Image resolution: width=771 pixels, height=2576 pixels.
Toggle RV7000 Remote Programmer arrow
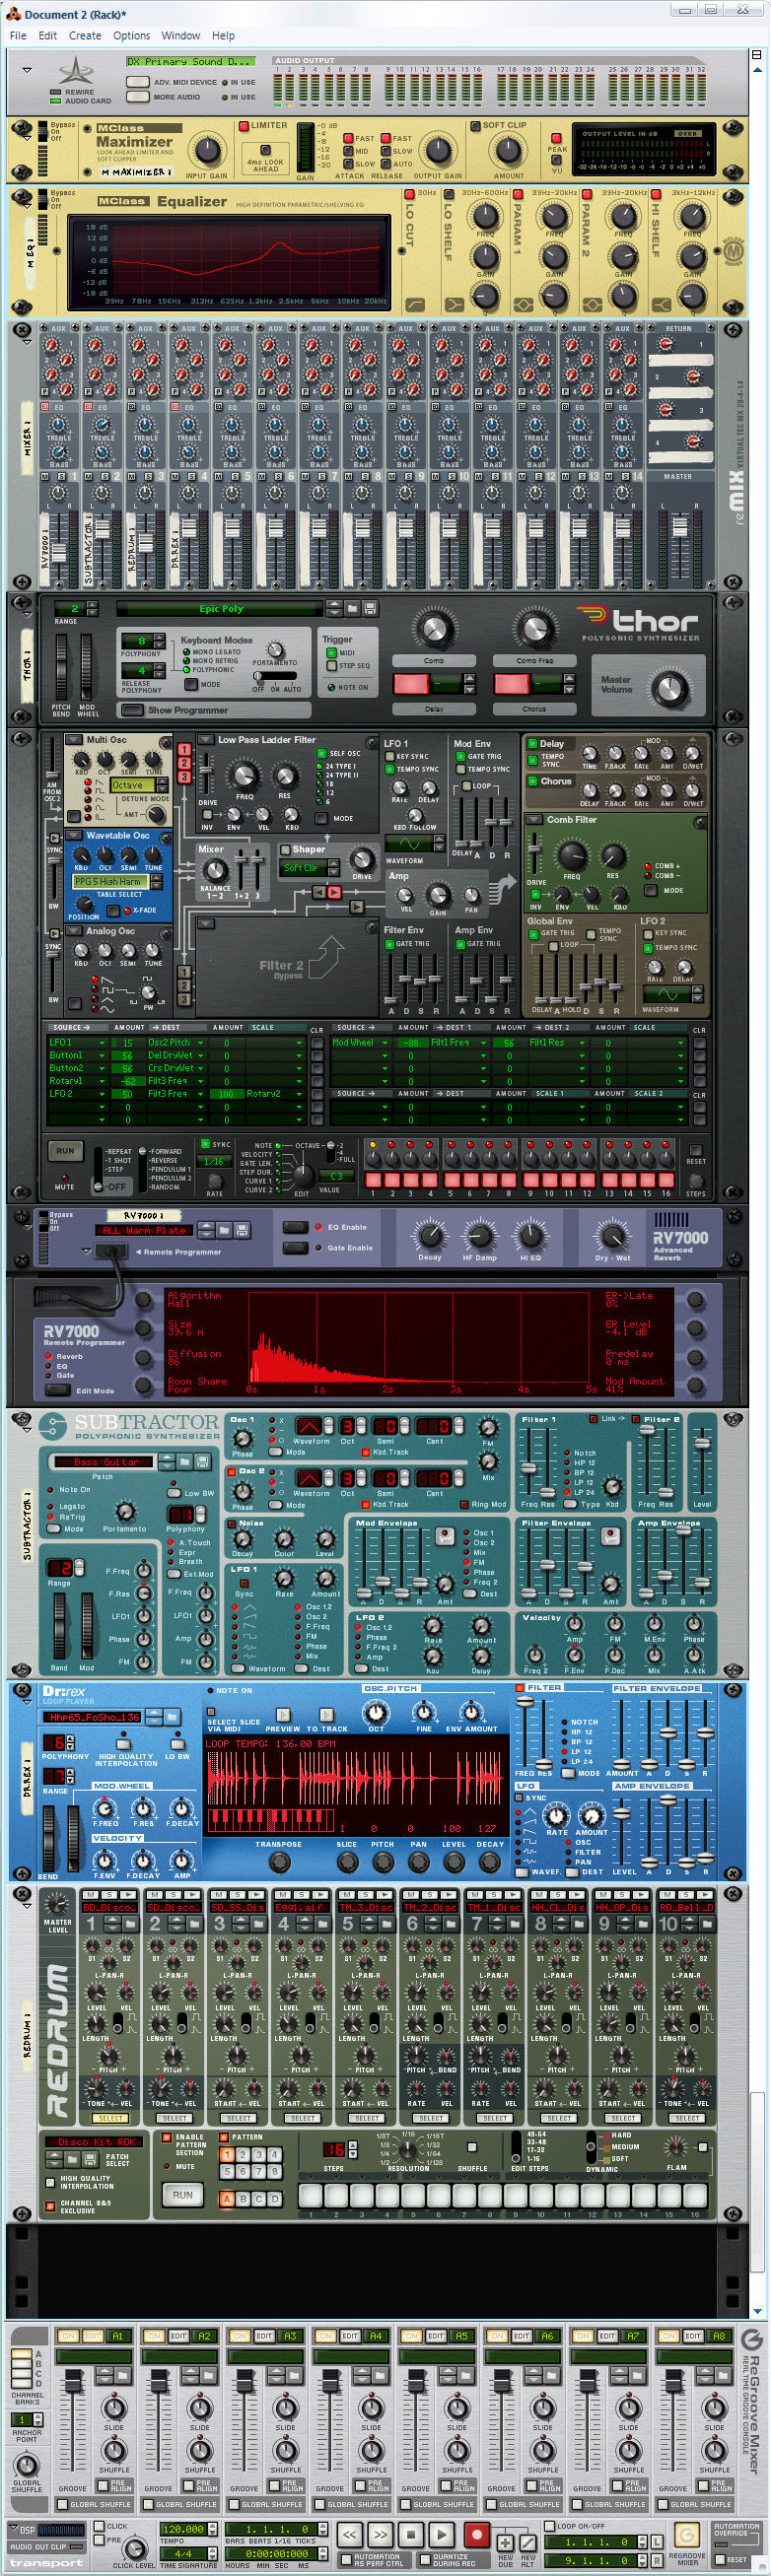[x=84, y=1251]
